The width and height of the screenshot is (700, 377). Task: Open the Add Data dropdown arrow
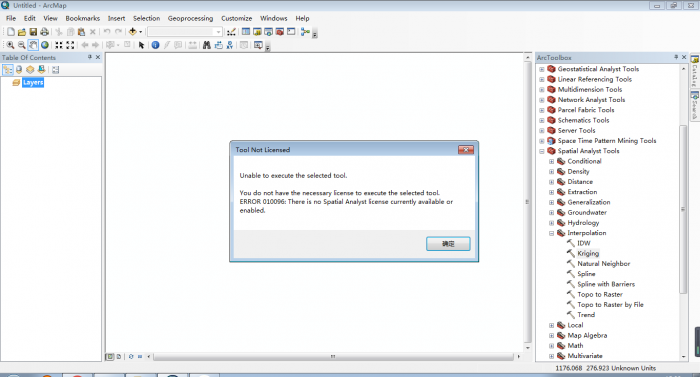click(140, 32)
